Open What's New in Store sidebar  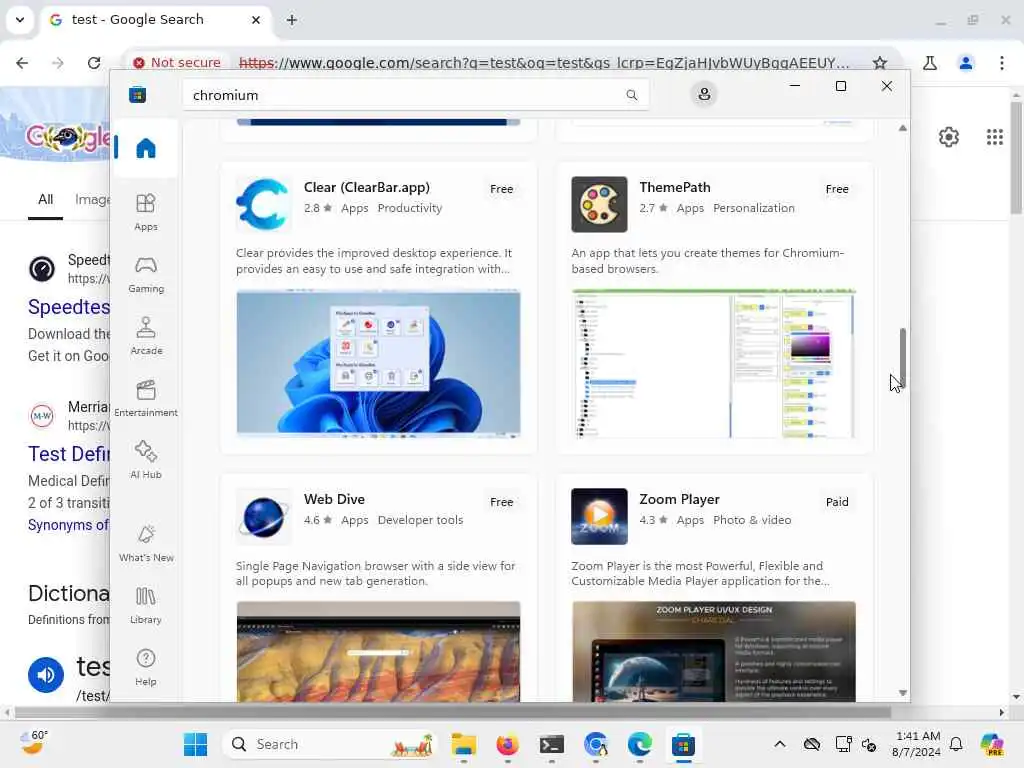[x=146, y=543]
